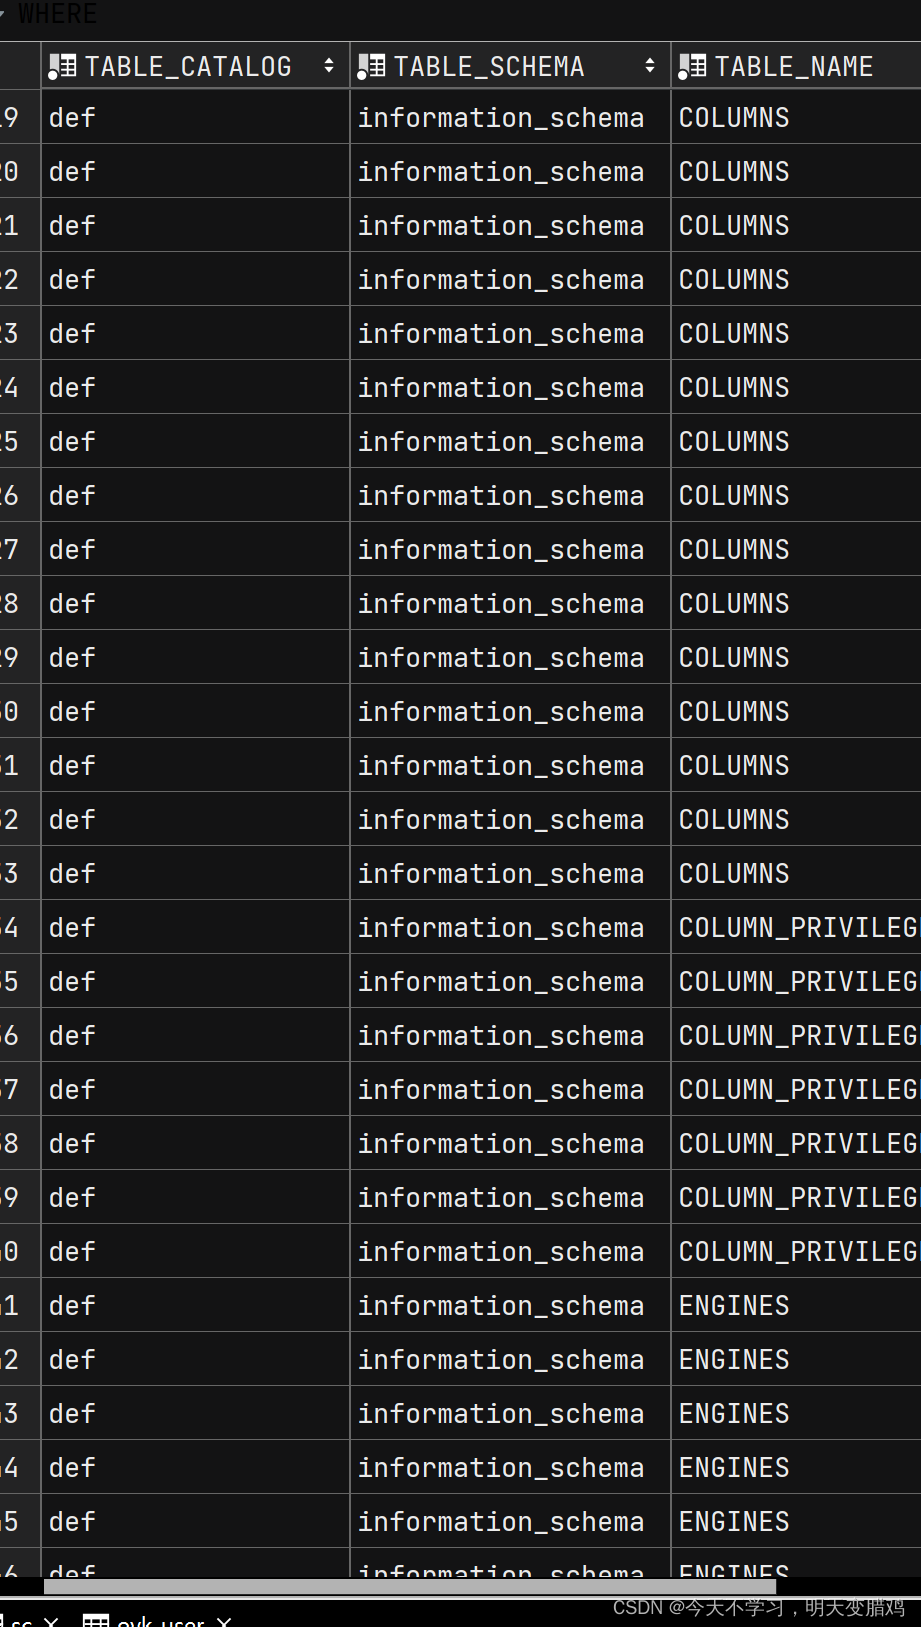Click the table icon on the bottom tab

point(96,1620)
